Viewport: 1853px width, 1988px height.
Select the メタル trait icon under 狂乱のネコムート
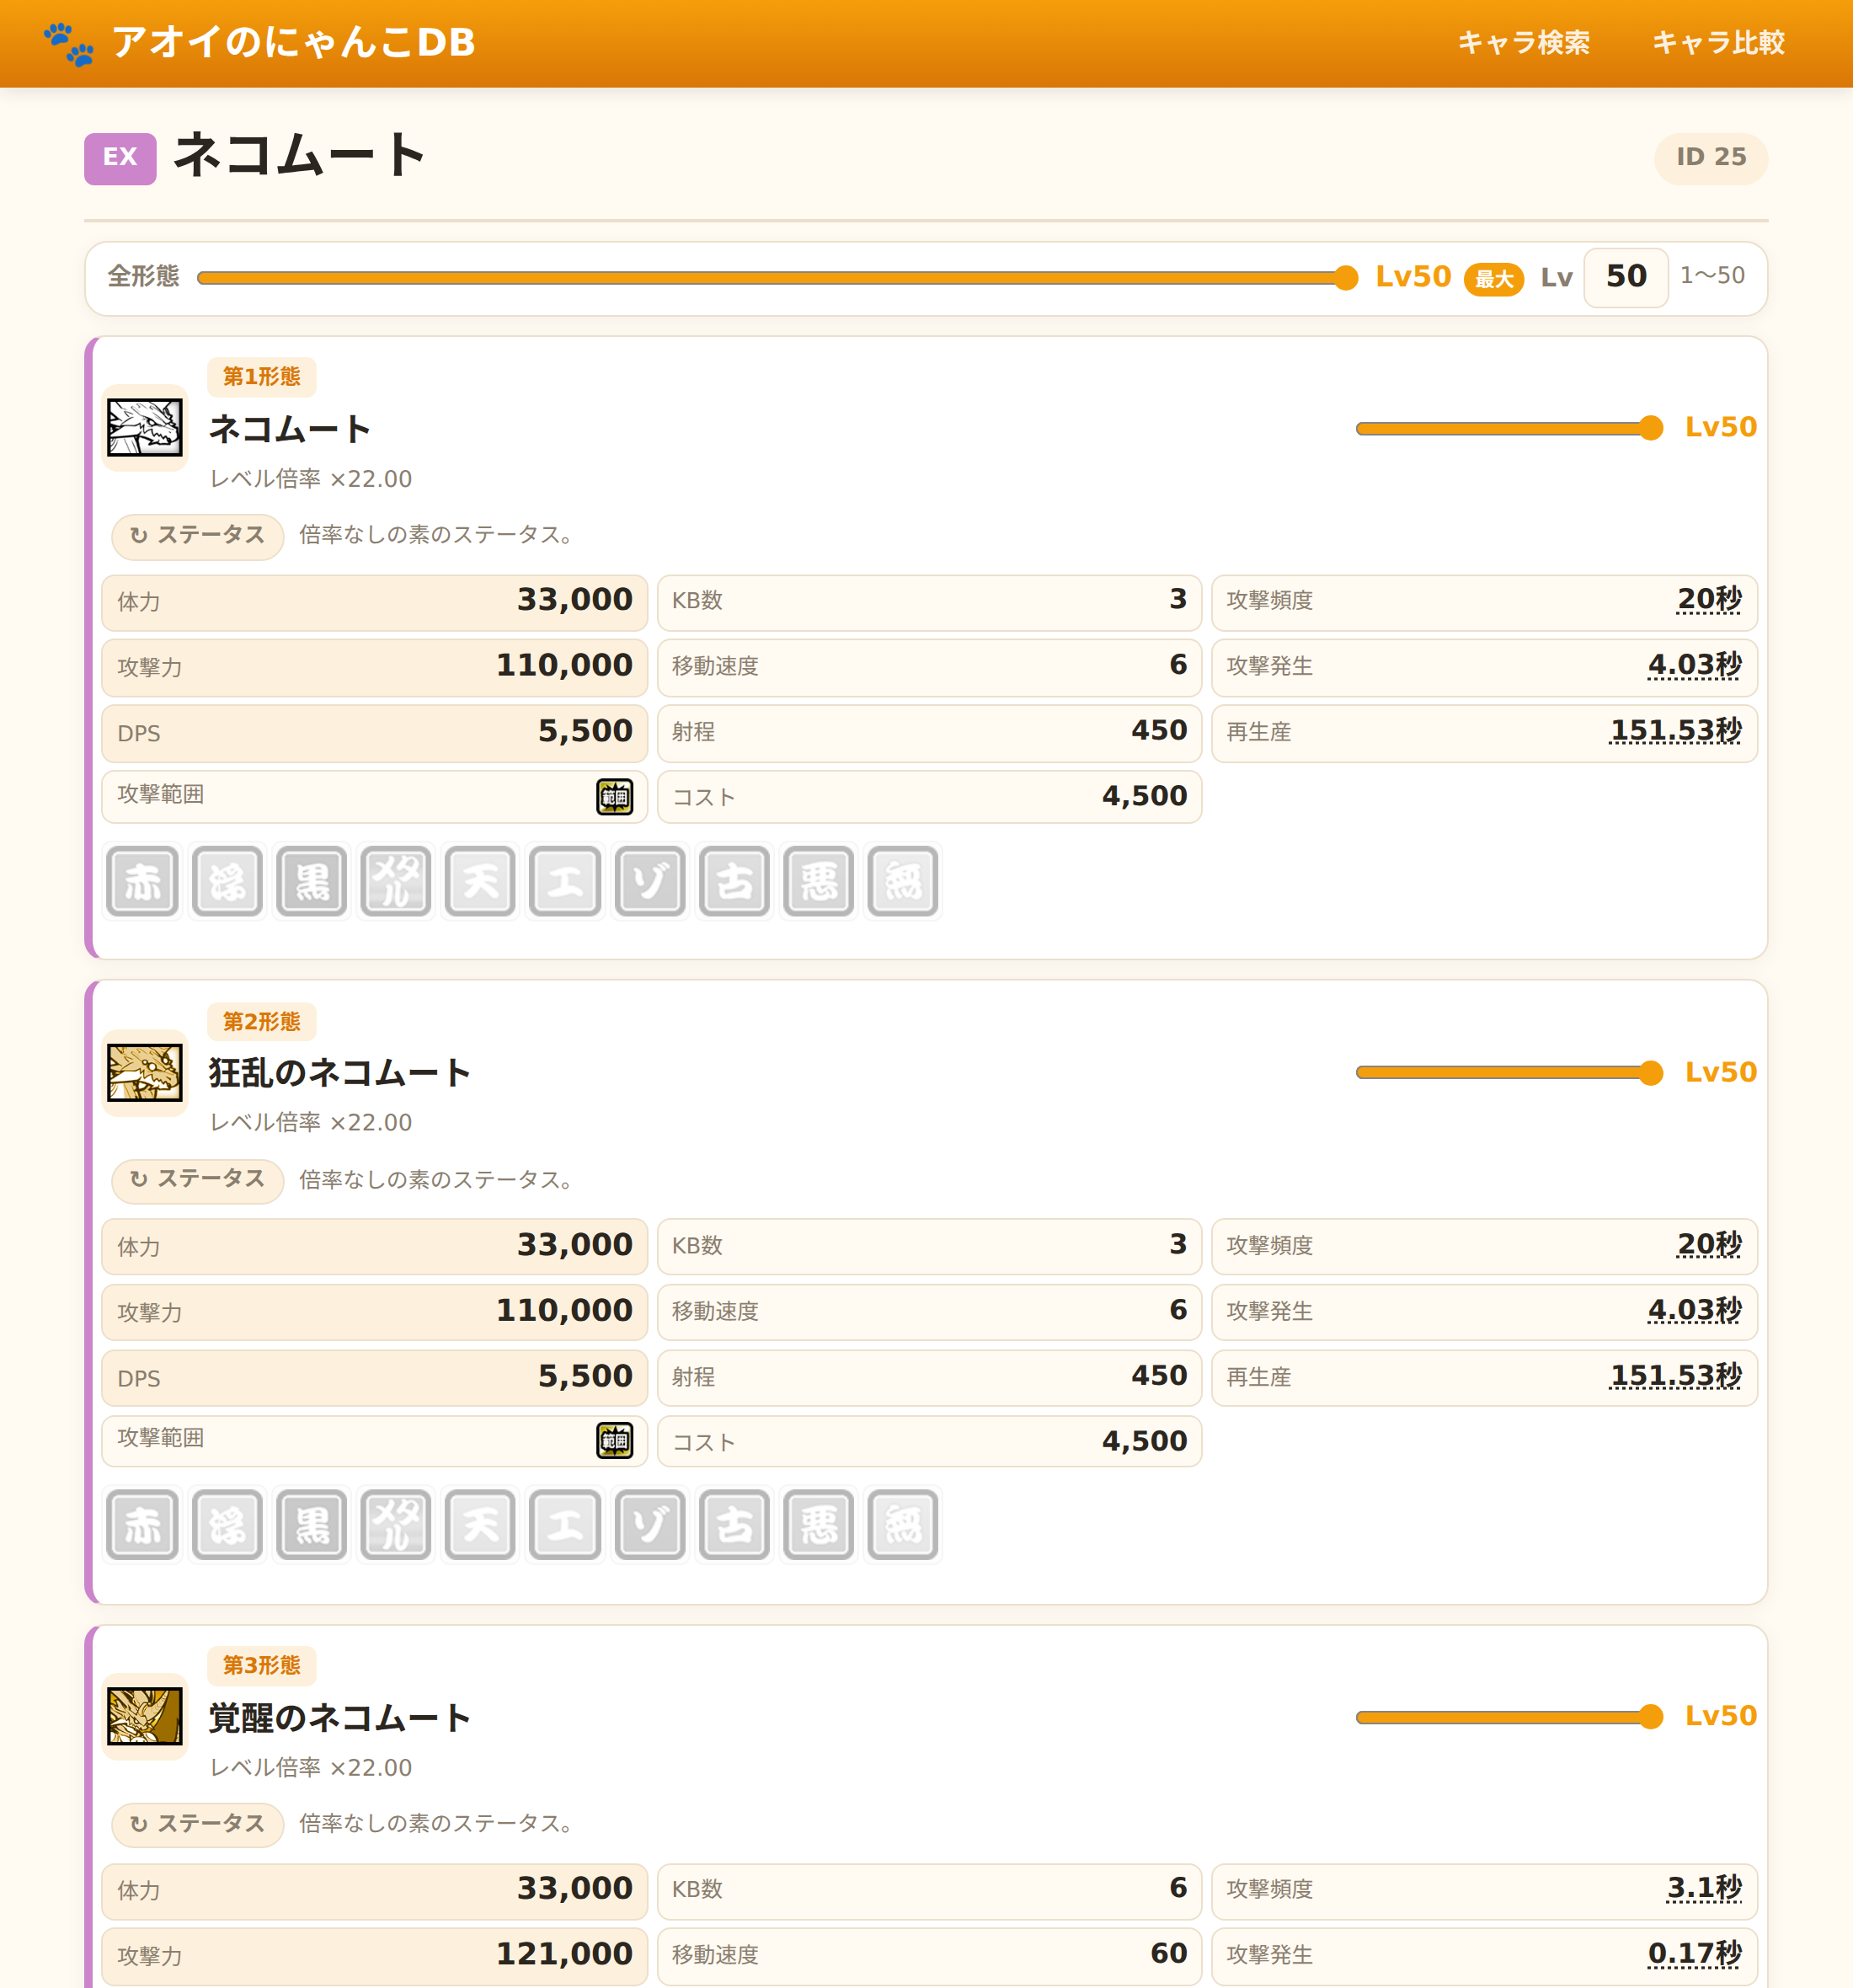[396, 1525]
